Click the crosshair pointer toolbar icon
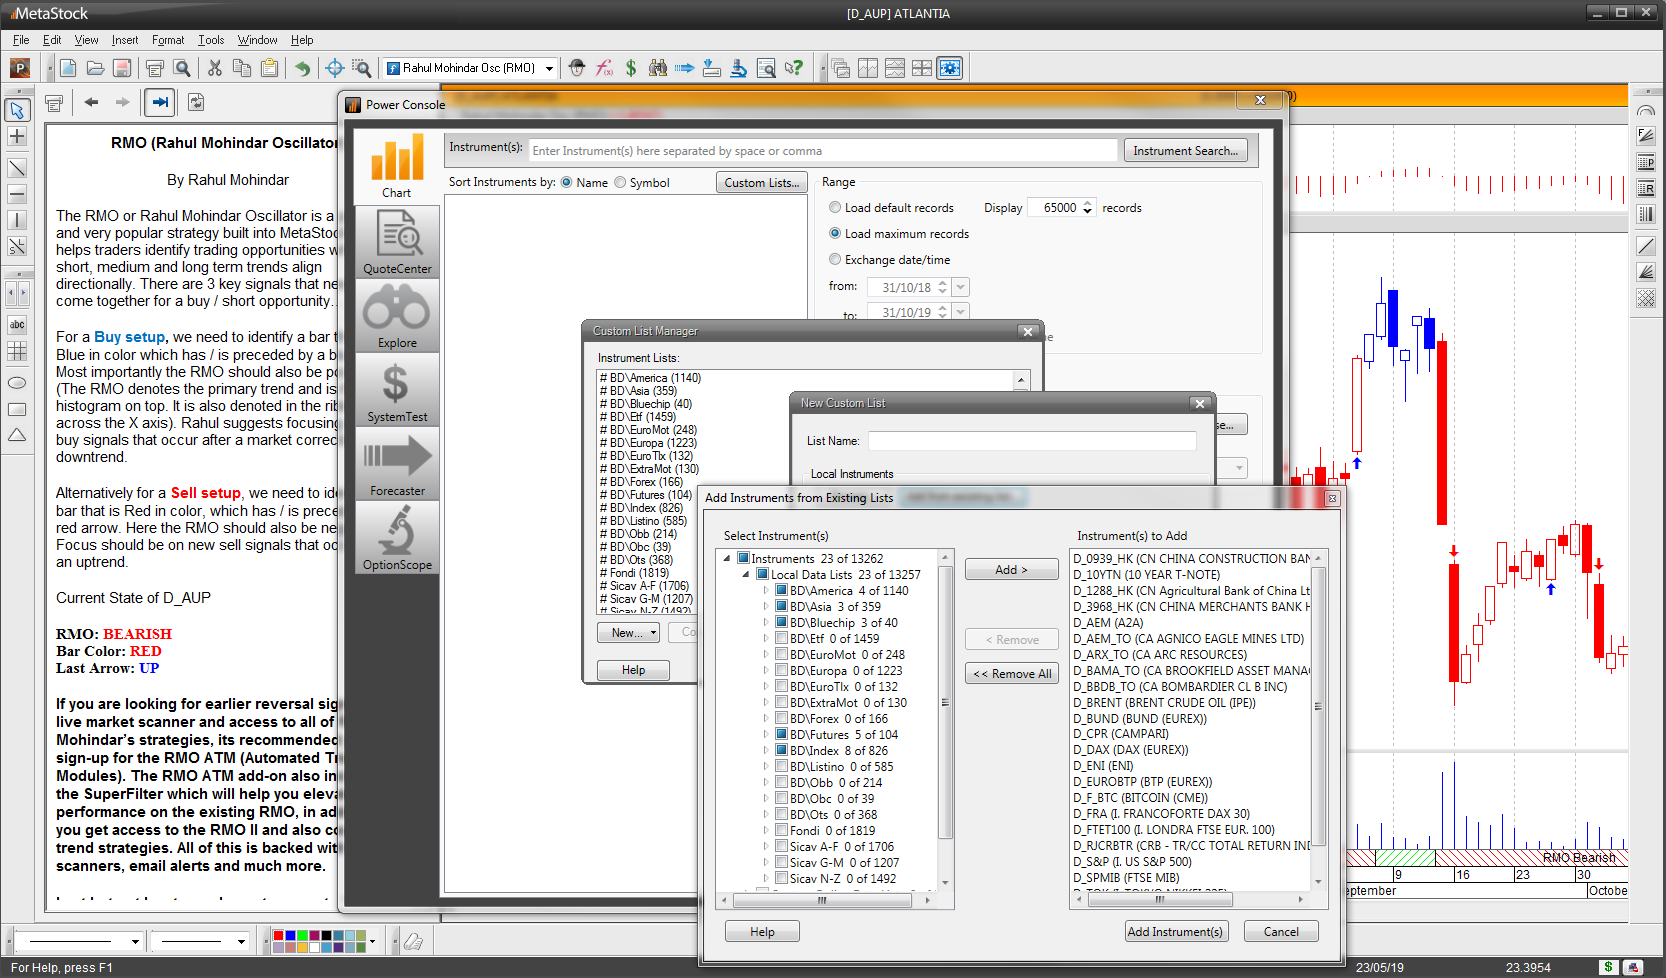The image size is (1666, 978). [x=335, y=68]
